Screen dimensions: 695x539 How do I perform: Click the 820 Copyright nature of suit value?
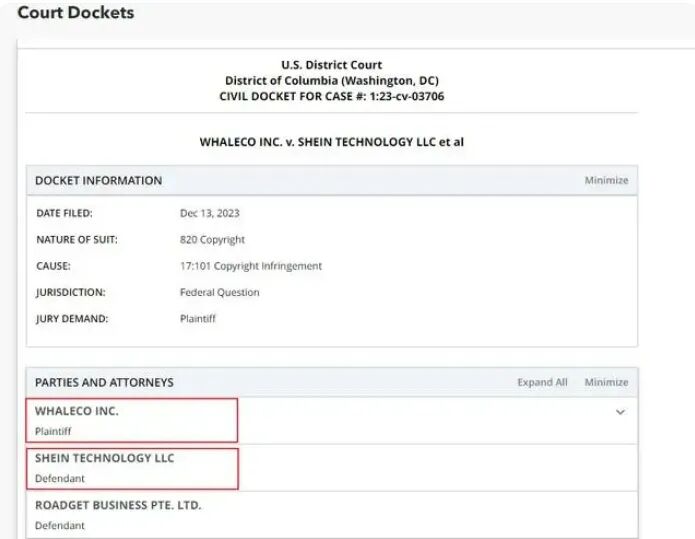[x=212, y=240]
